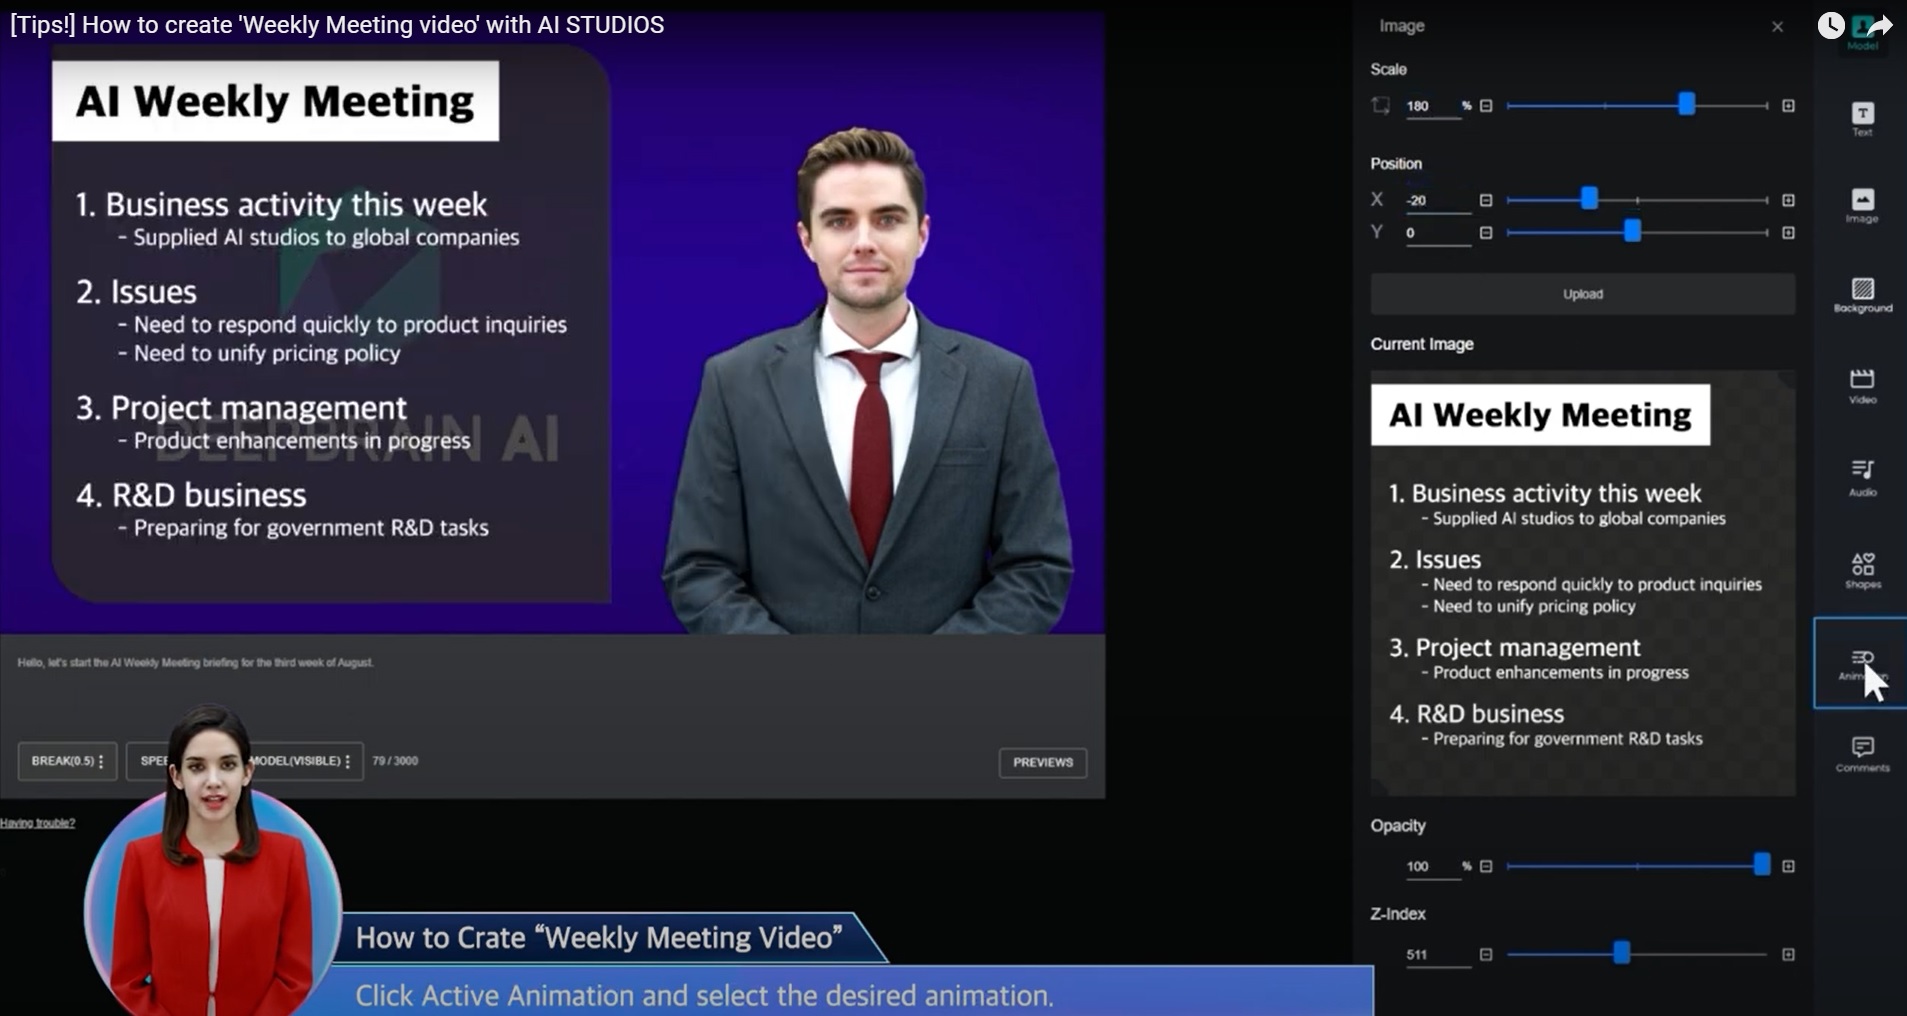Open the Comments panel in sidebar
The width and height of the screenshot is (1907, 1016).
coord(1862,754)
